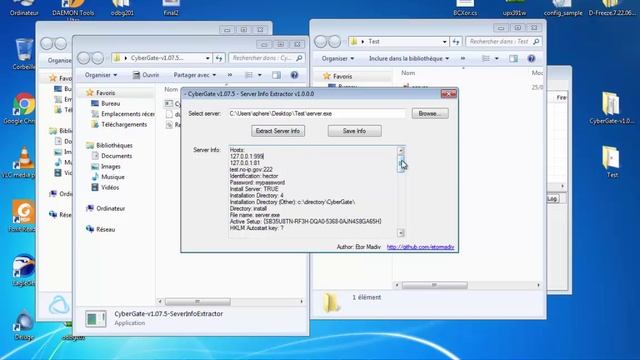Refresh the CyberGate folder window
The height and width of the screenshot is (360, 640).
(219, 58)
